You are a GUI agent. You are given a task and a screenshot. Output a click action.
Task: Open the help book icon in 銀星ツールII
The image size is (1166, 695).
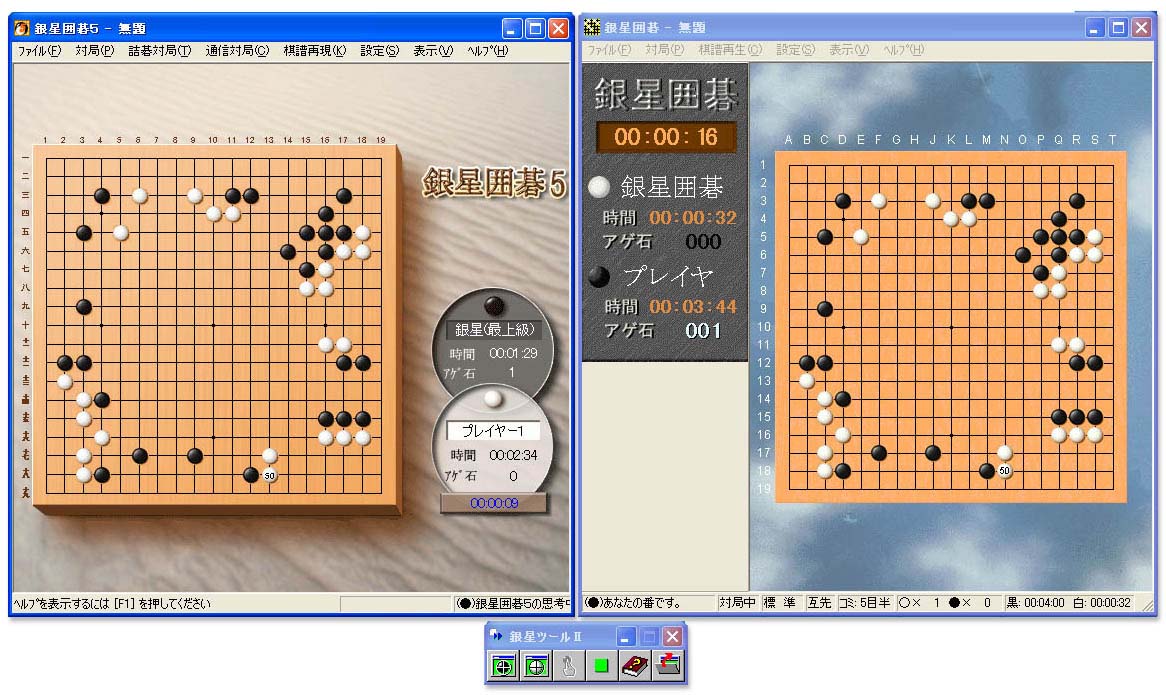pyautogui.click(x=634, y=665)
